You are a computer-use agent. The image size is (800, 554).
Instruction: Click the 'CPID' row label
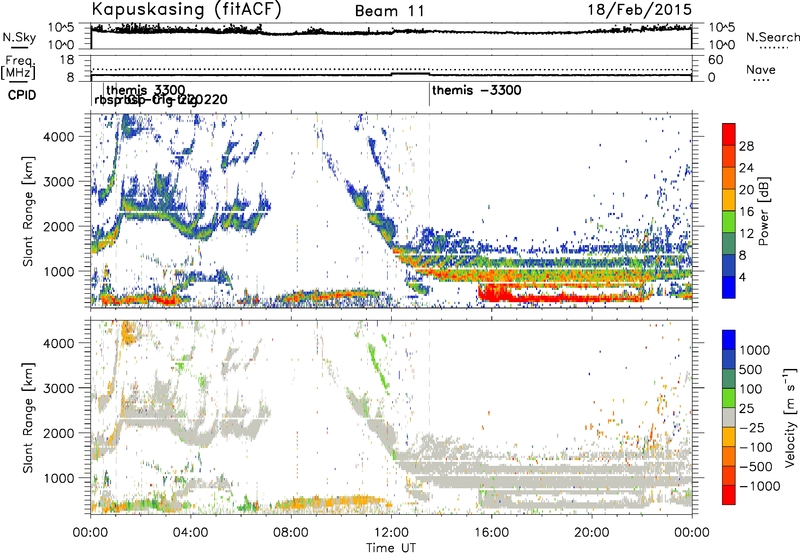point(22,95)
